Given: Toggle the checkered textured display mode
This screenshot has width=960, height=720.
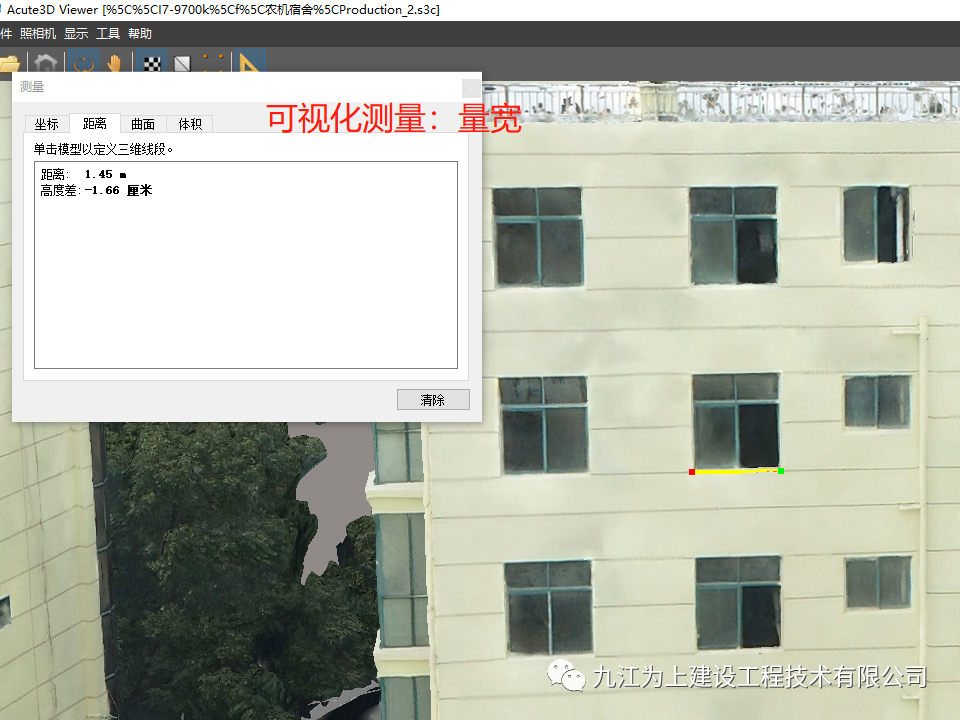Looking at the screenshot, I should point(152,64).
